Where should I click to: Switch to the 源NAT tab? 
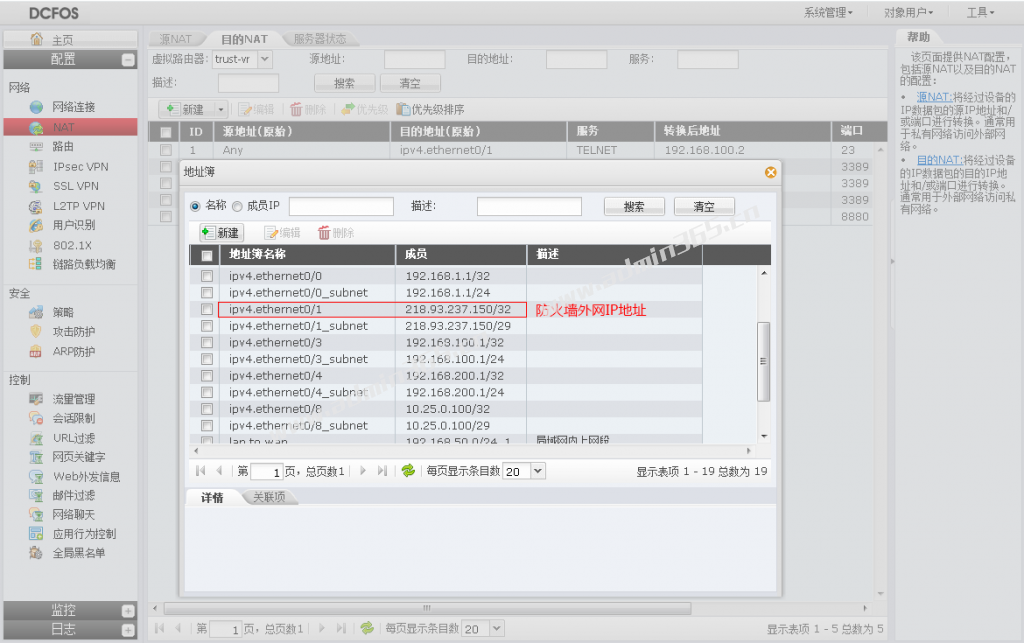pos(176,39)
